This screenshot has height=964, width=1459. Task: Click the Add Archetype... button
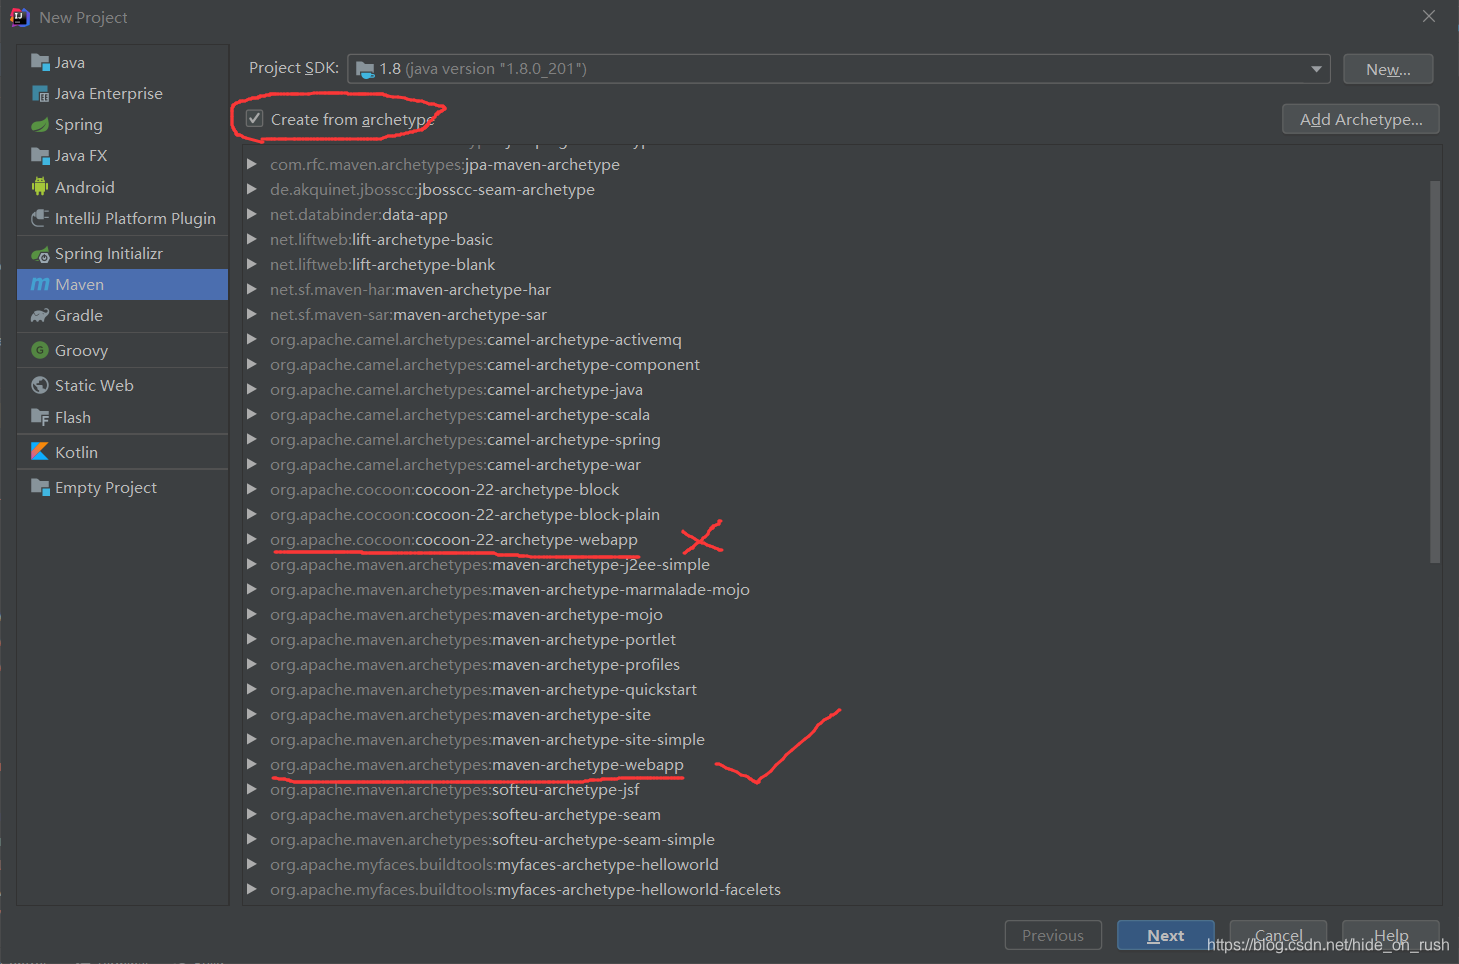tap(1360, 119)
